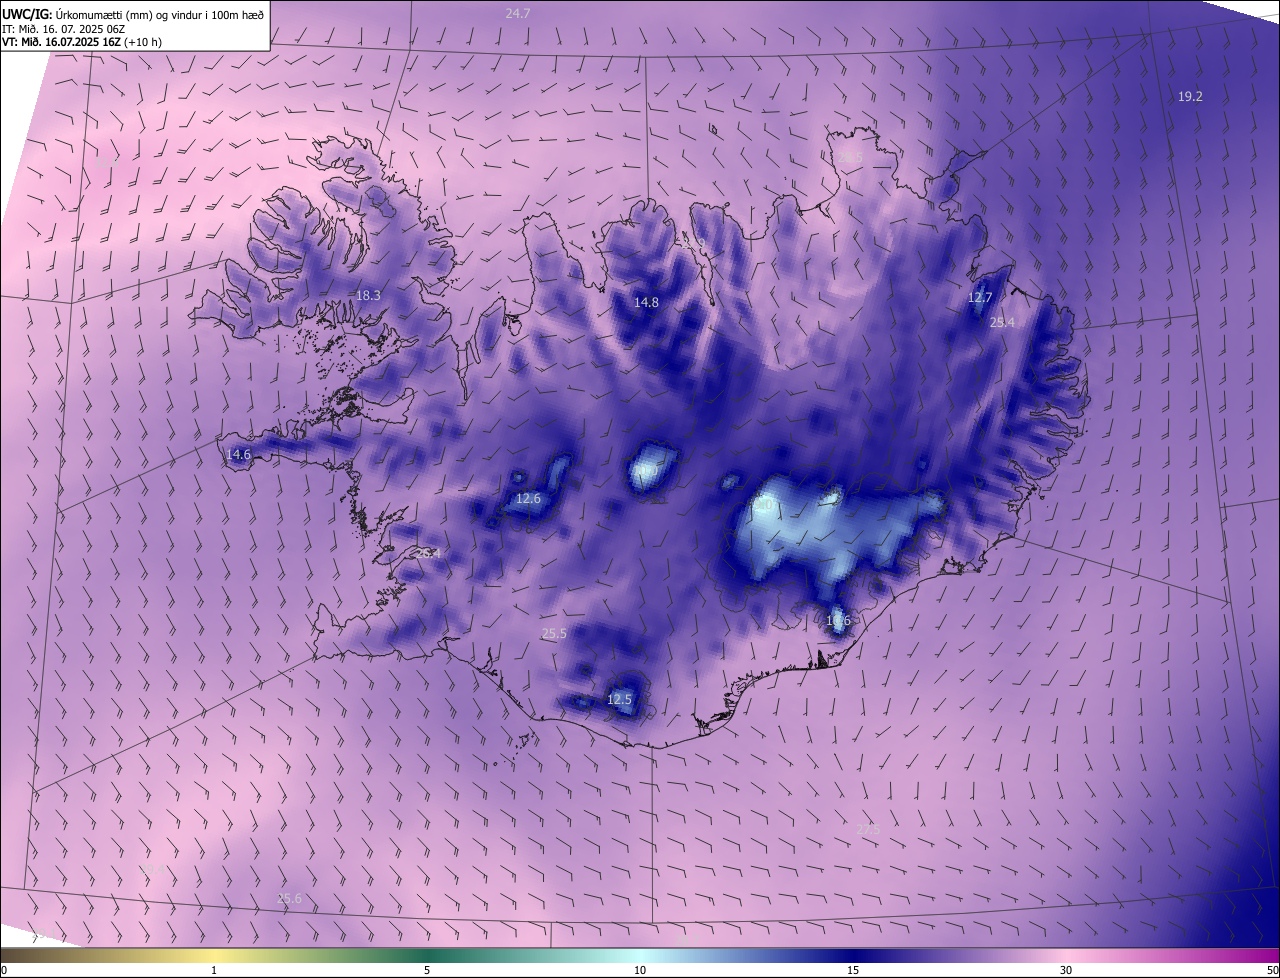1280x978 pixels.
Task: Select the IT: Mið. 16. 07. 2025 06Z line
Action: click(x=64, y=29)
